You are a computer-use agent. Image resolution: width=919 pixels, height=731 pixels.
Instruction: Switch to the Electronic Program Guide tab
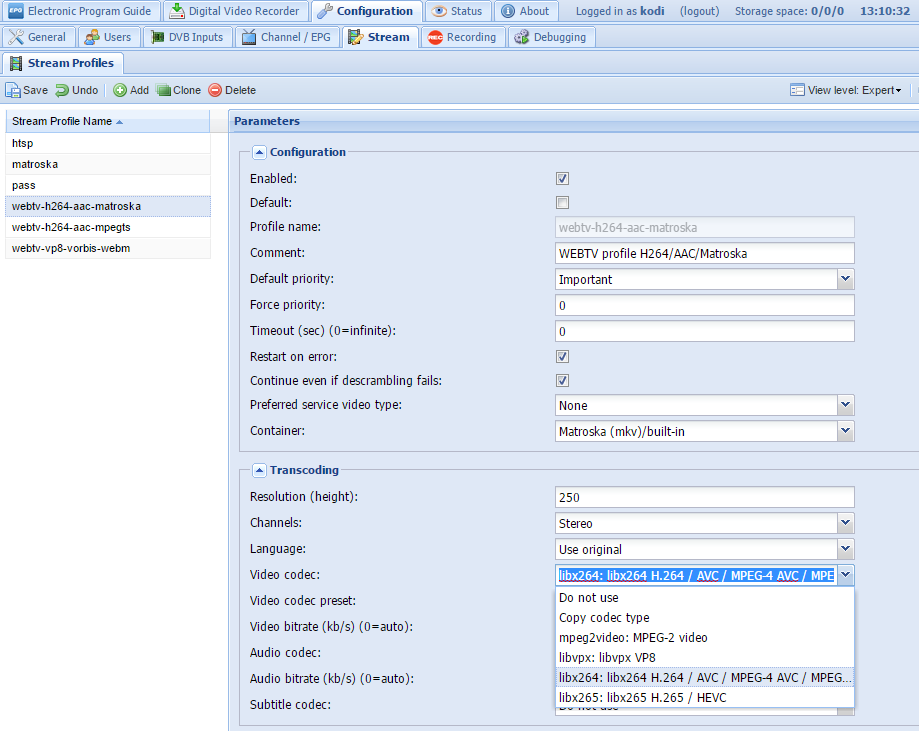pos(80,11)
